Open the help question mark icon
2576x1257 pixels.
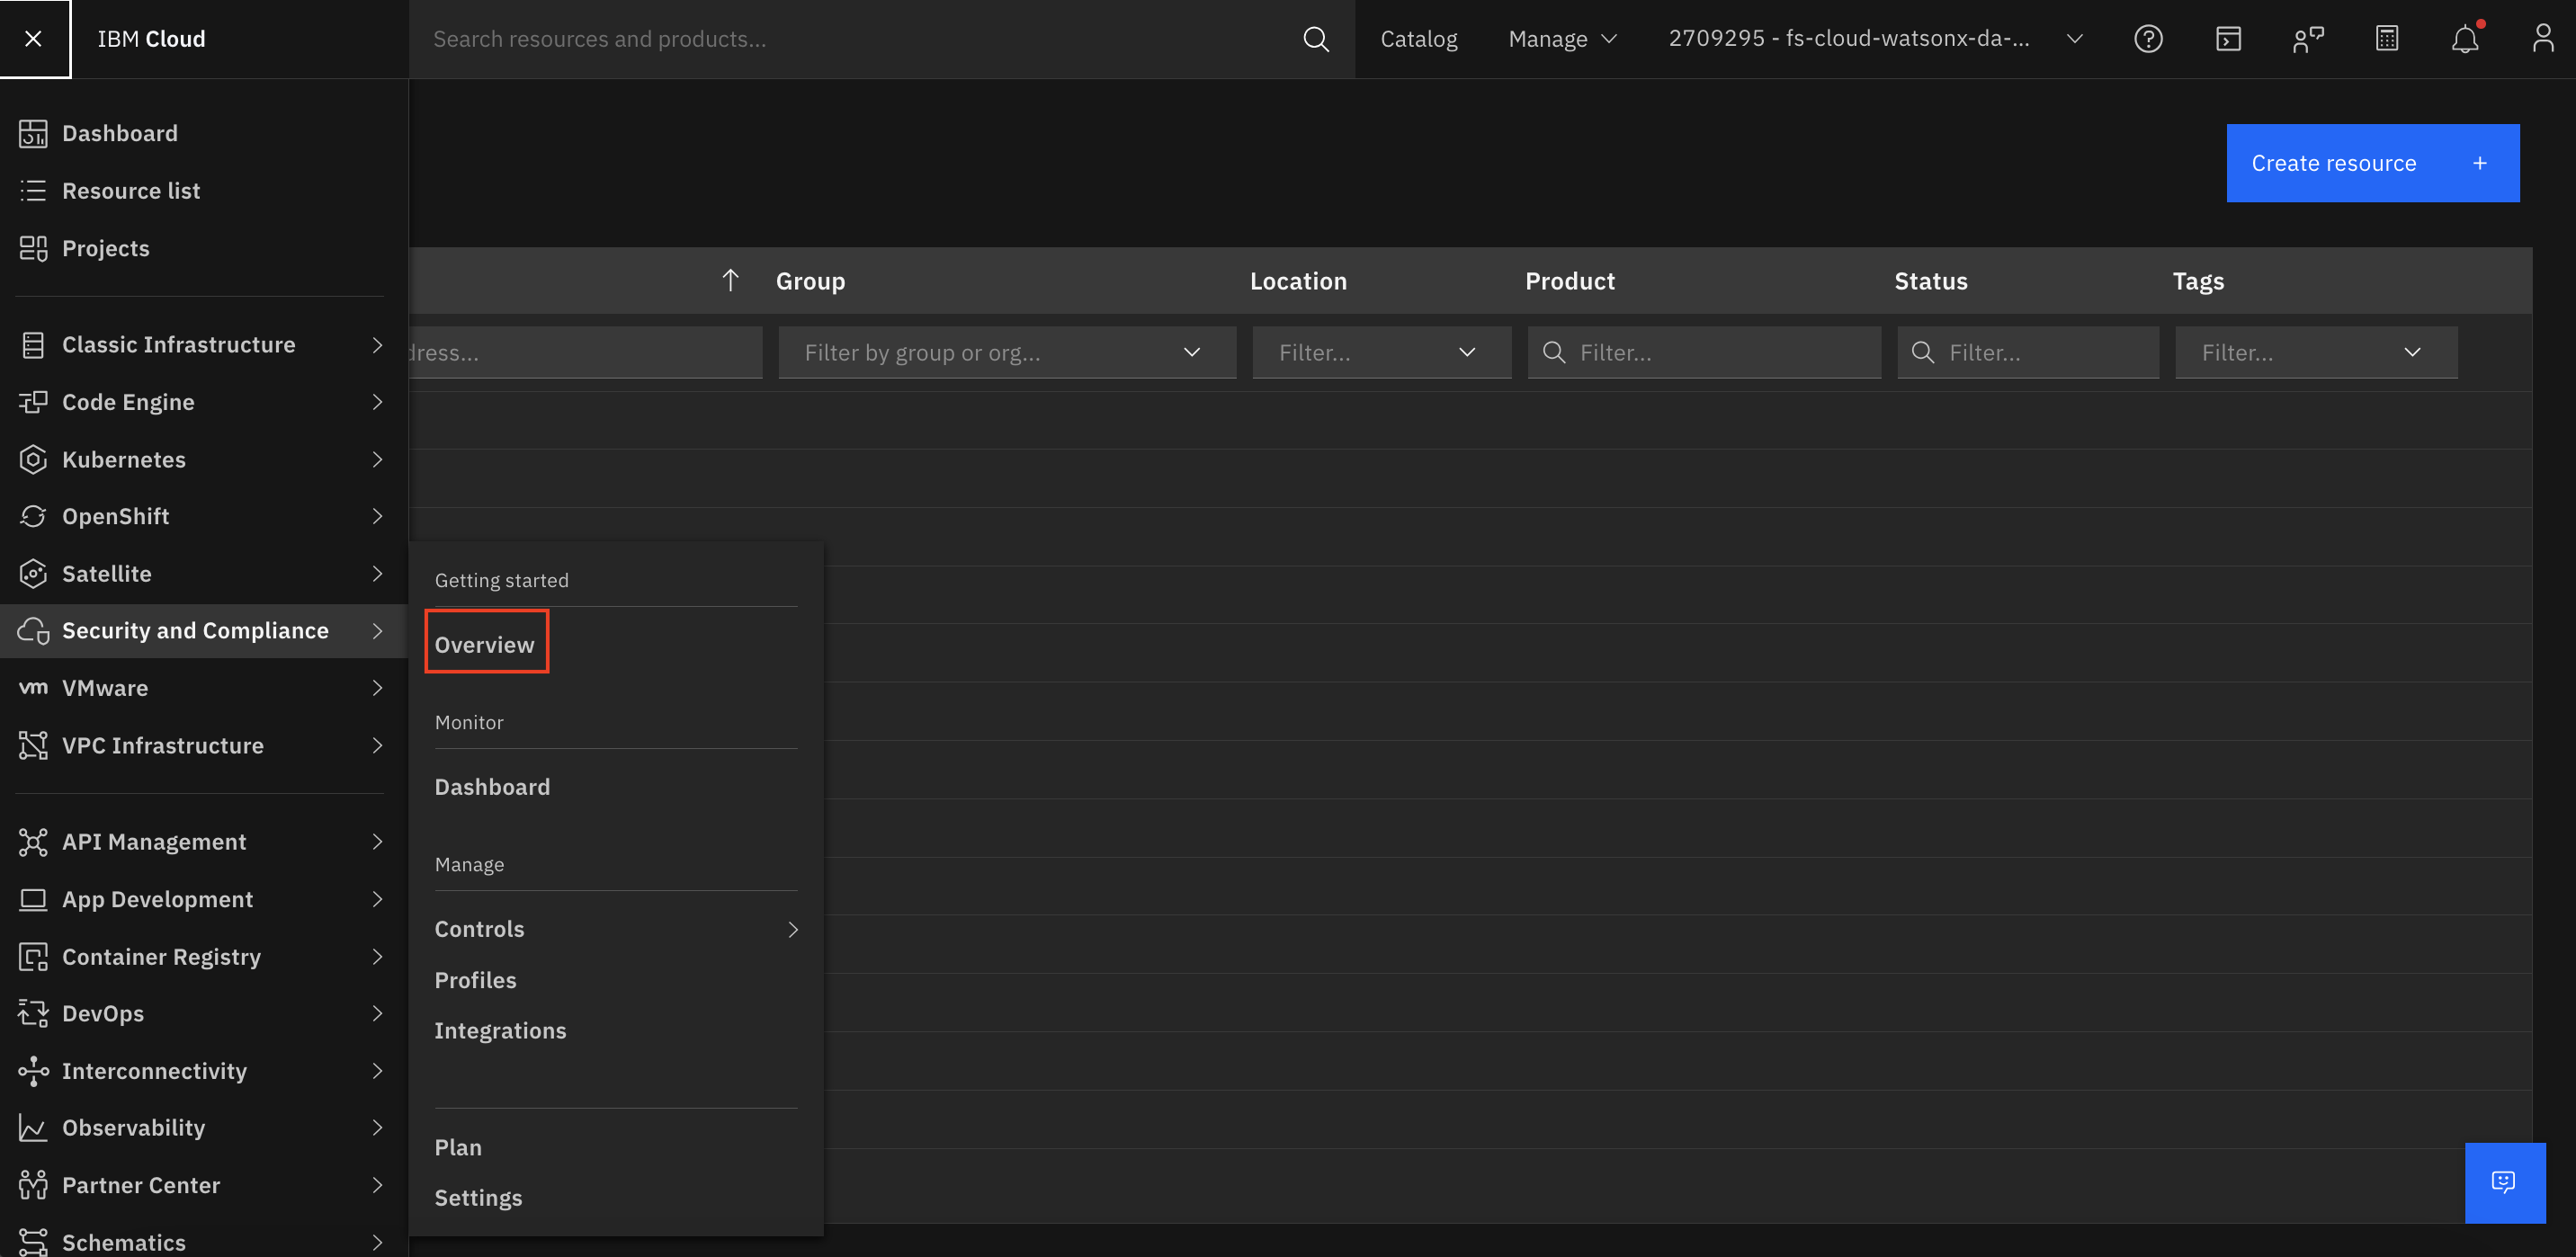tap(2148, 39)
